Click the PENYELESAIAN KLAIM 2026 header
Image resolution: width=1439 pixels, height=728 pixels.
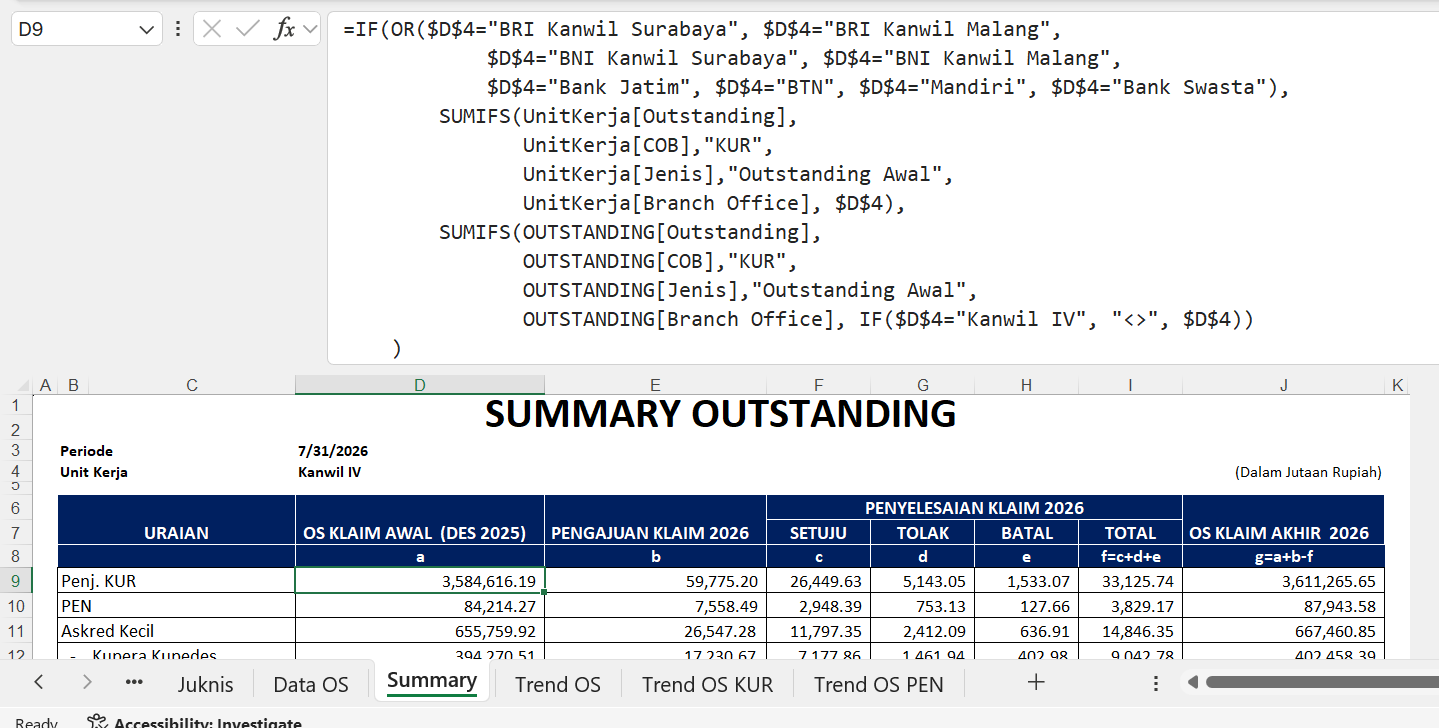click(x=974, y=508)
